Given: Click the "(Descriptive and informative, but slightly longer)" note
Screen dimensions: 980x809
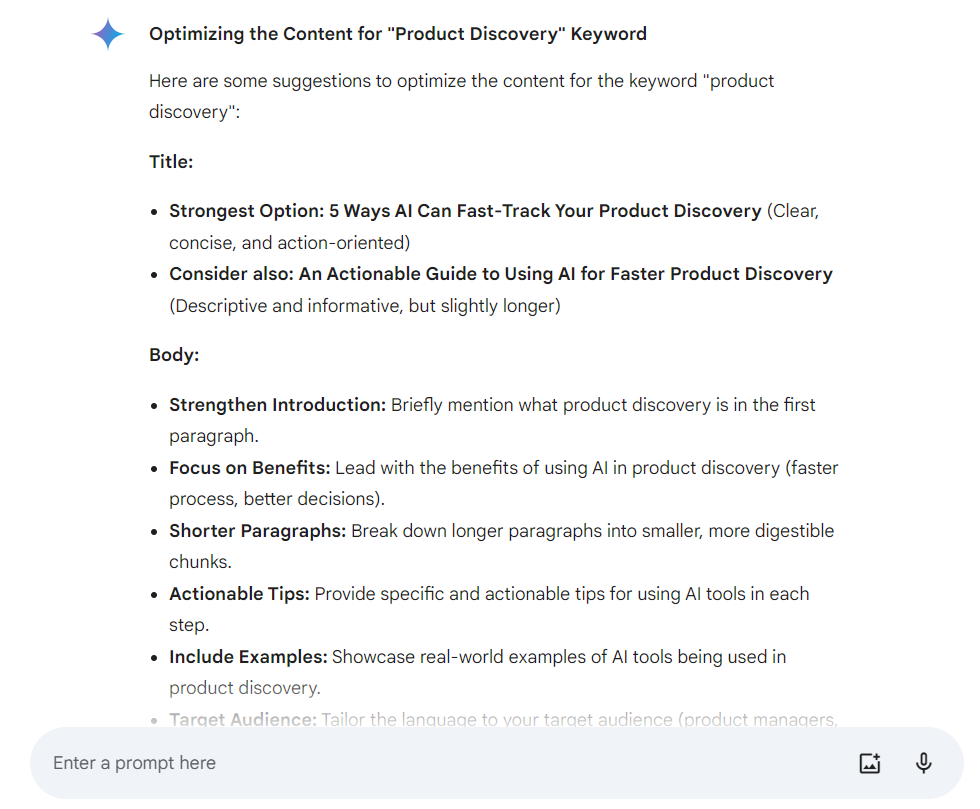Looking at the screenshot, I should (x=365, y=306).
